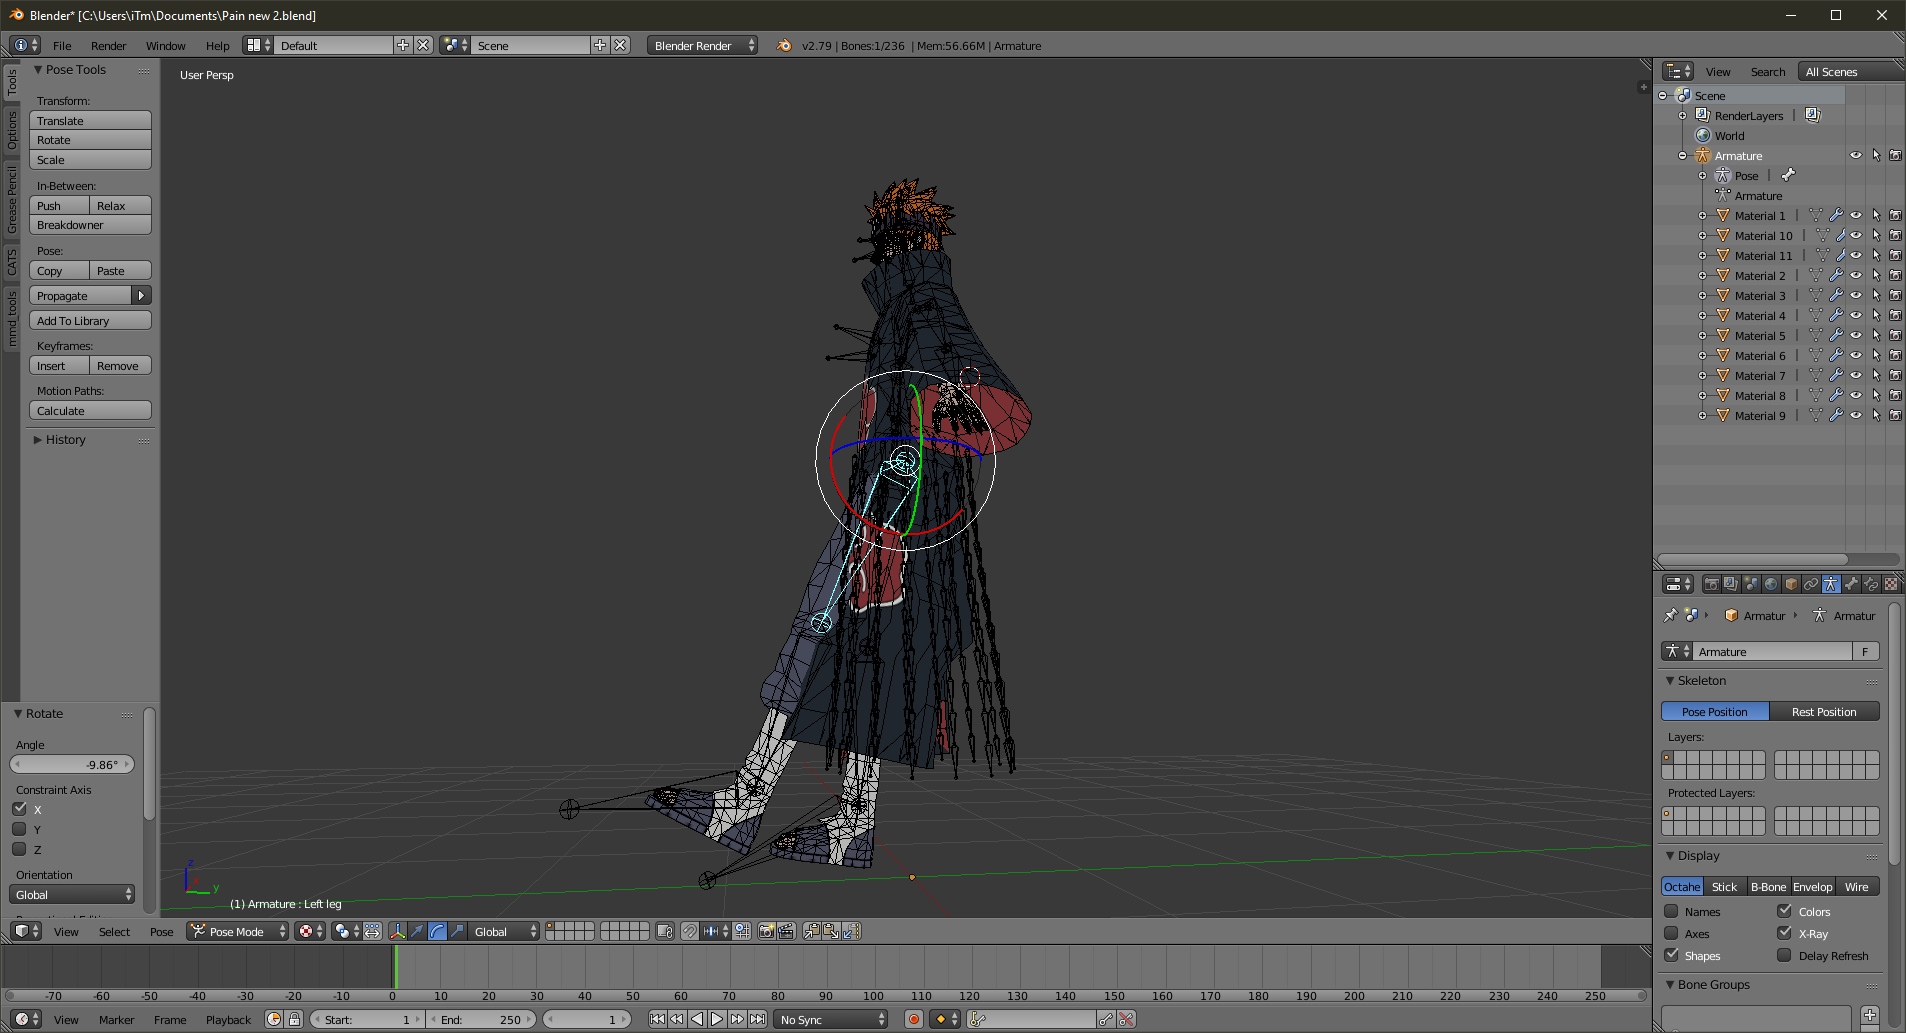Screen dimensions: 1906x1033
Task: Open the Armature Data properties tab
Action: (x=1831, y=584)
